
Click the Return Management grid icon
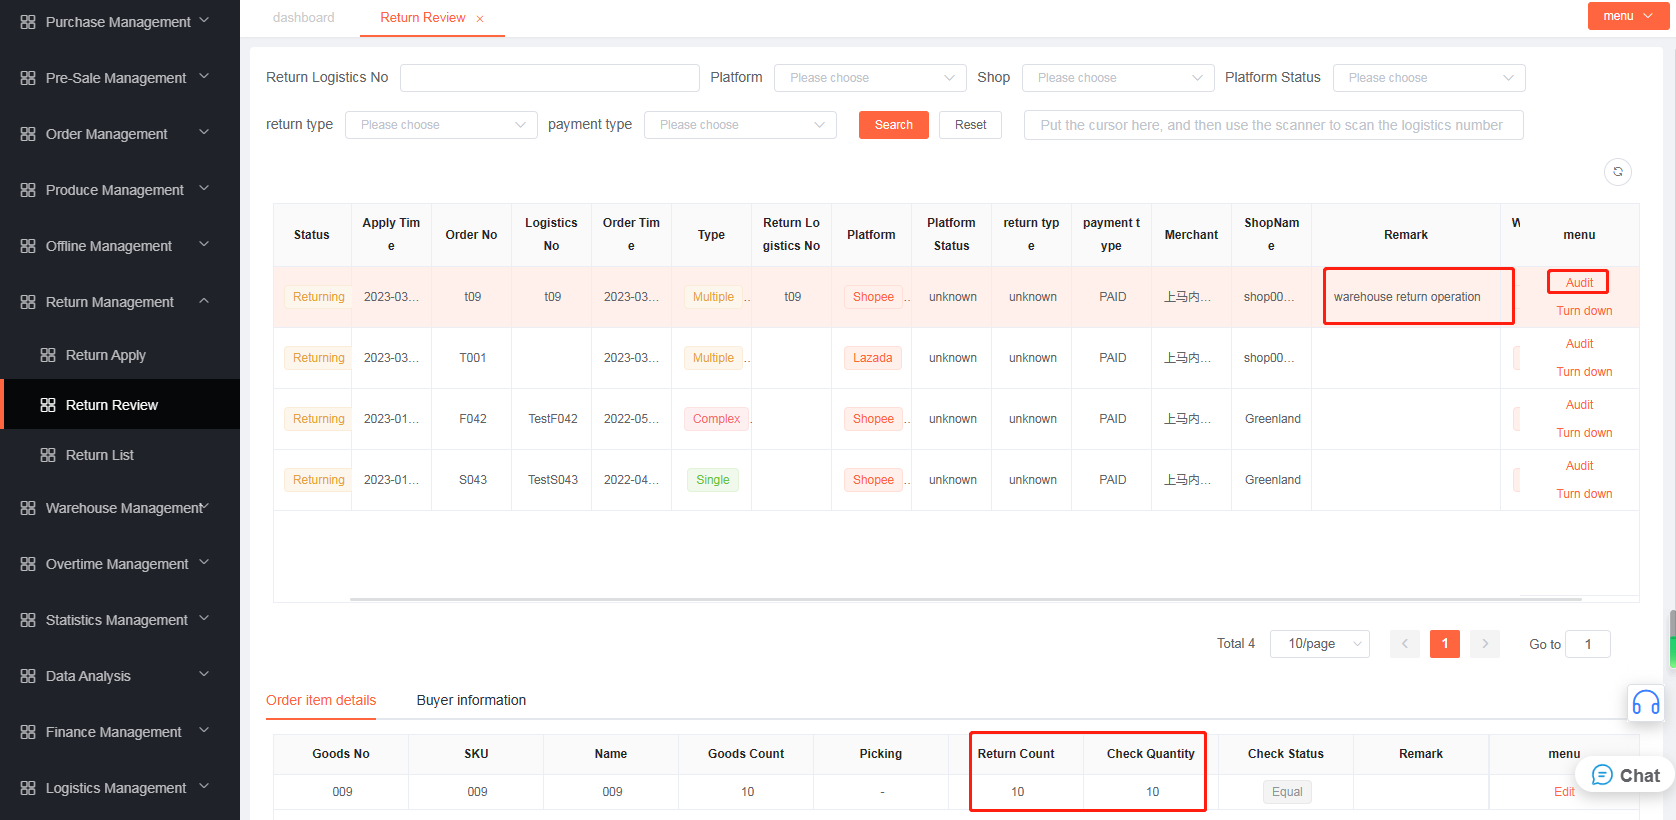pyautogui.click(x=28, y=302)
